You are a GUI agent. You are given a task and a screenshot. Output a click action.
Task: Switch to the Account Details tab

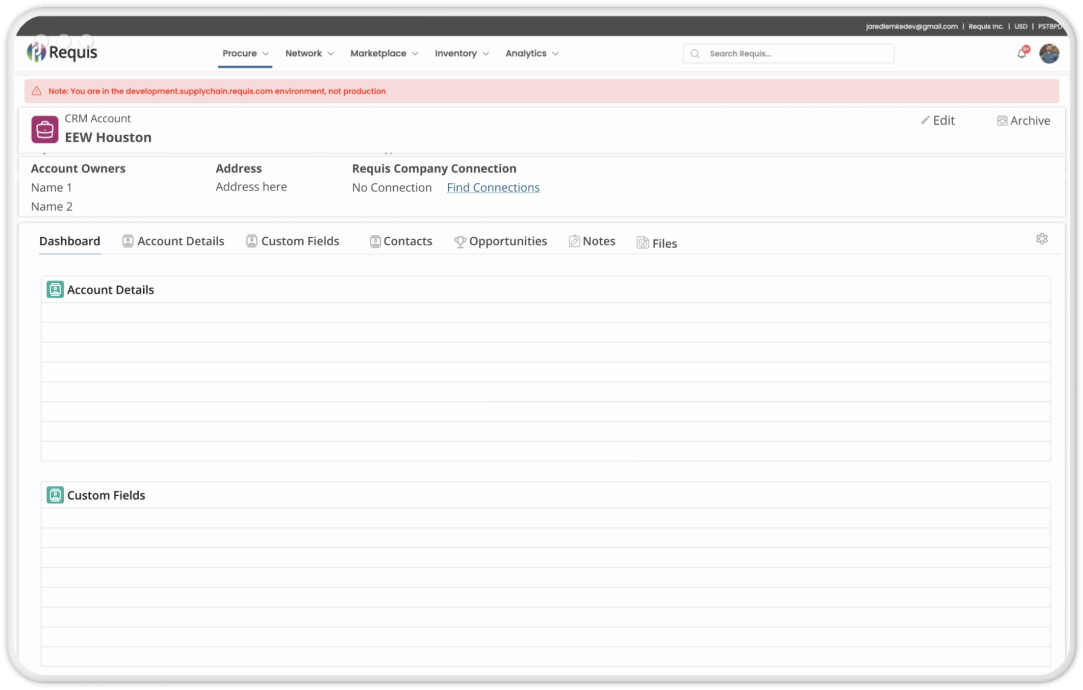[173, 241]
